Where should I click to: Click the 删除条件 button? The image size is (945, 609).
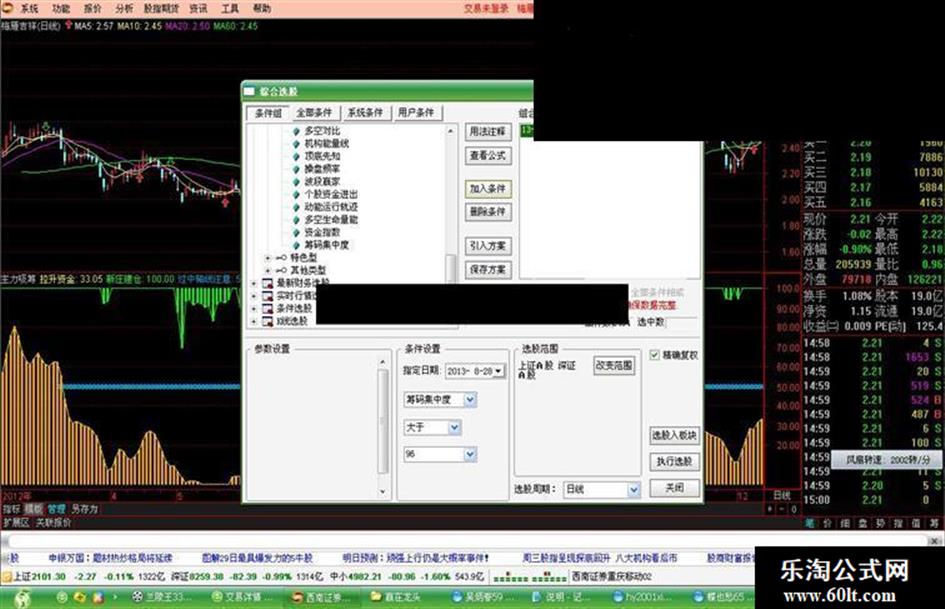(x=488, y=212)
